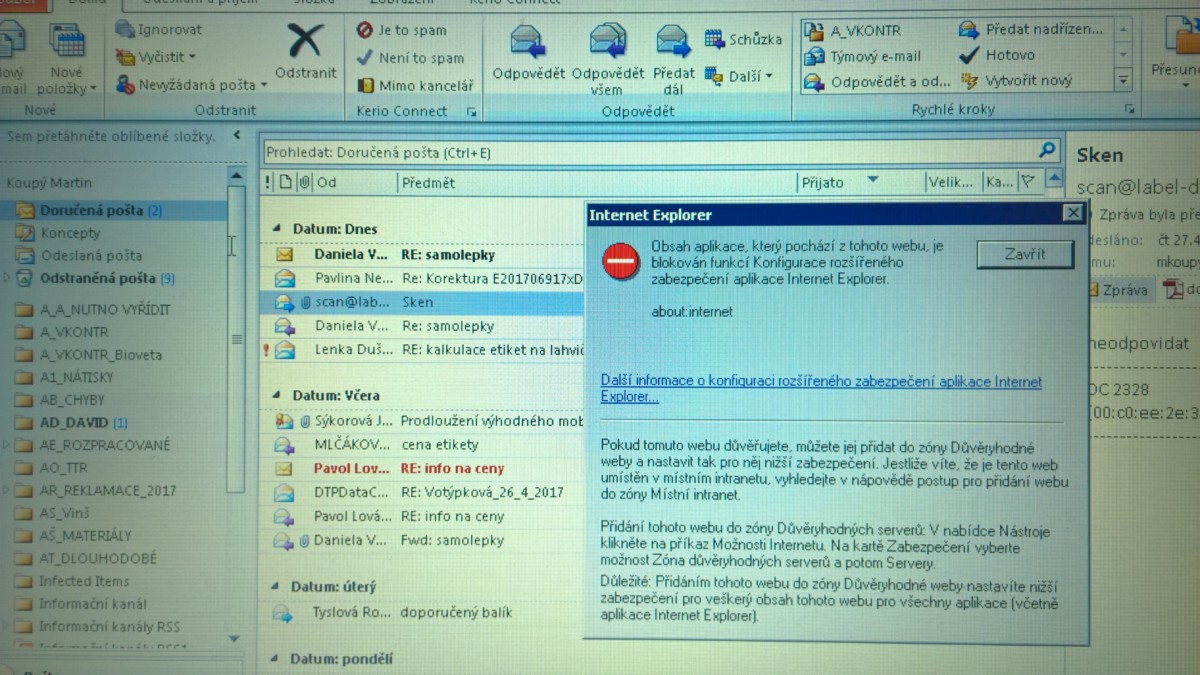Viewport: 1200px width, 675px height.
Task: Select the A_VKONTR_Bioveta folder
Action: pos(100,355)
